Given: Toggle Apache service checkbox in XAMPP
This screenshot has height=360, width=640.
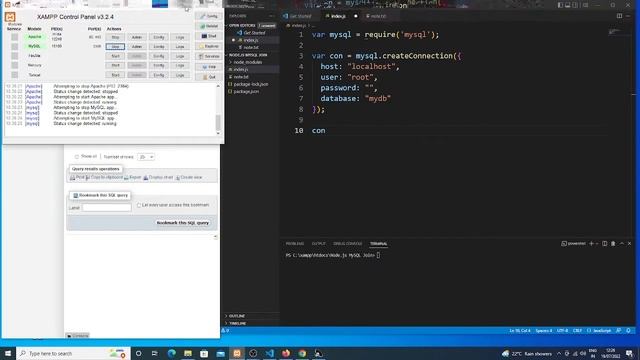Looking at the screenshot, I should click(14, 37).
